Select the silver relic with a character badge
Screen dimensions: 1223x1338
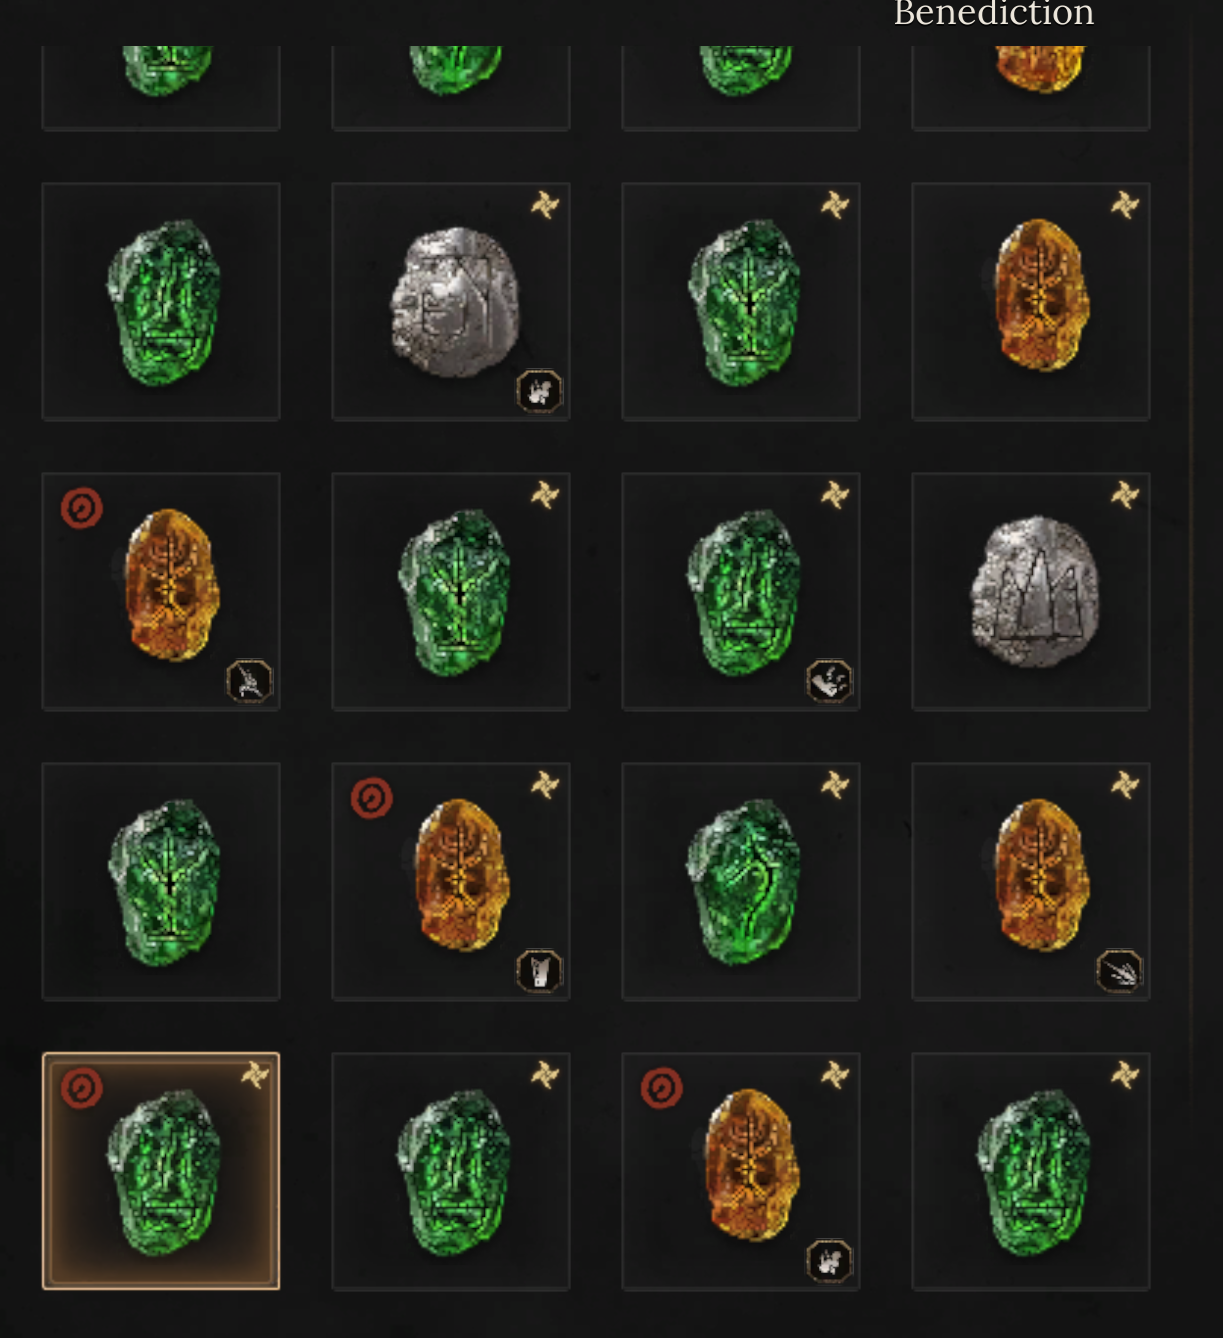tap(451, 301)
